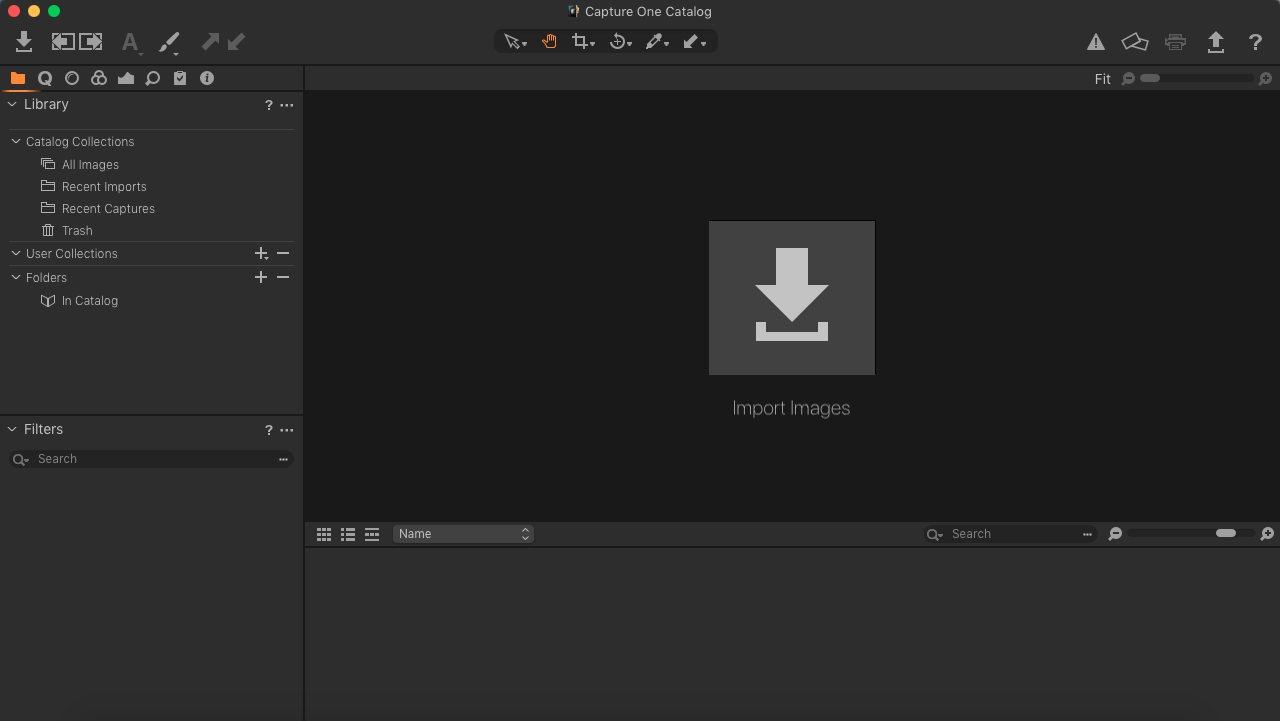Click the Import Images button in viewer
The width and height of the screenshot is (1280, 721).
[791, 298]
